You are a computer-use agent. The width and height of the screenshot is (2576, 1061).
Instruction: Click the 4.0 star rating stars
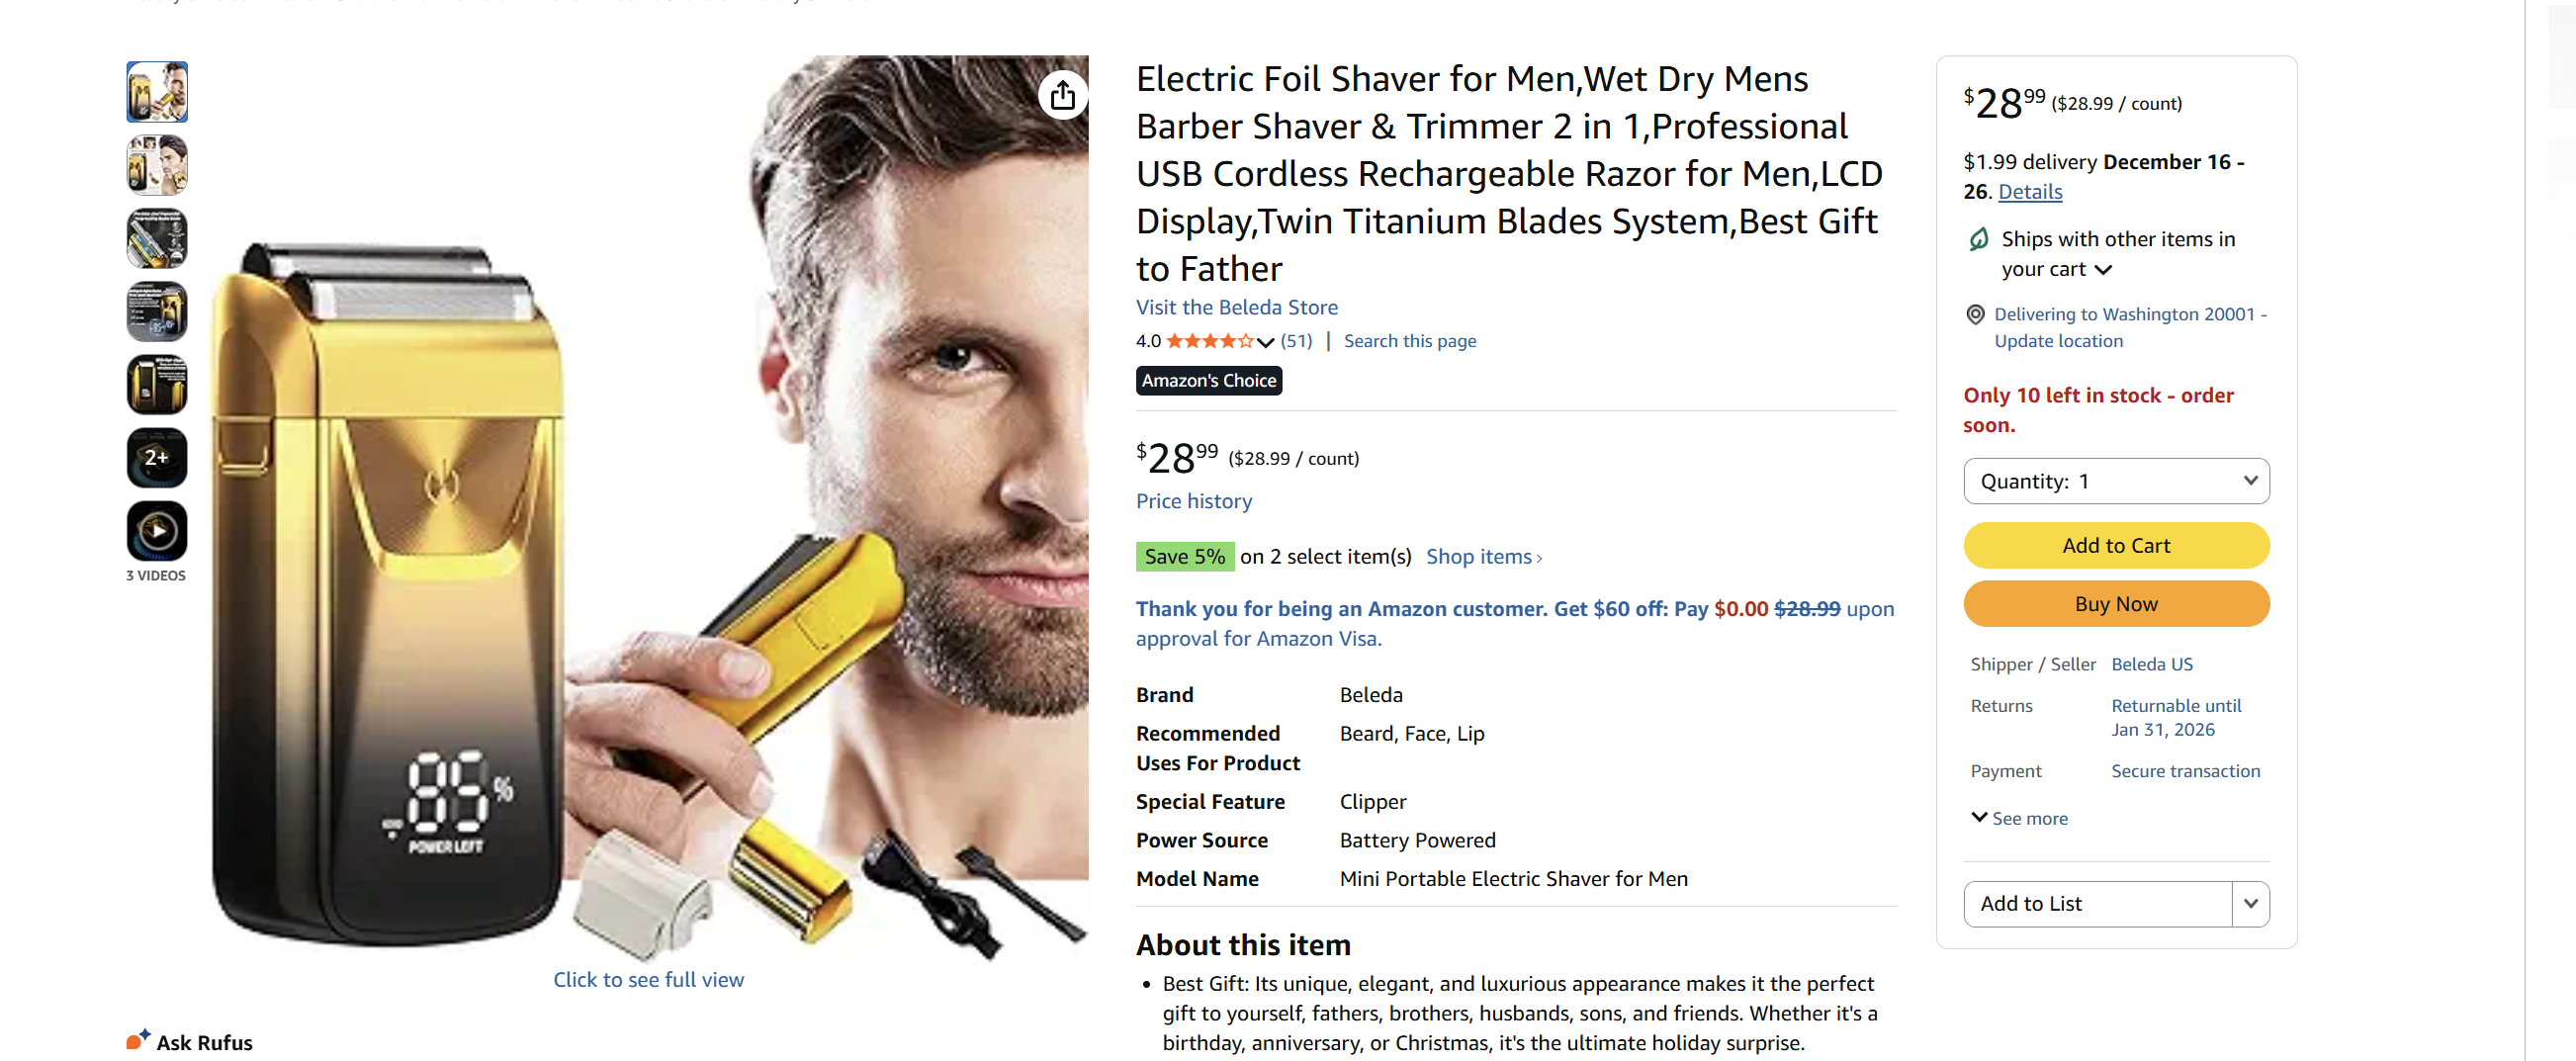[1210, 341]
